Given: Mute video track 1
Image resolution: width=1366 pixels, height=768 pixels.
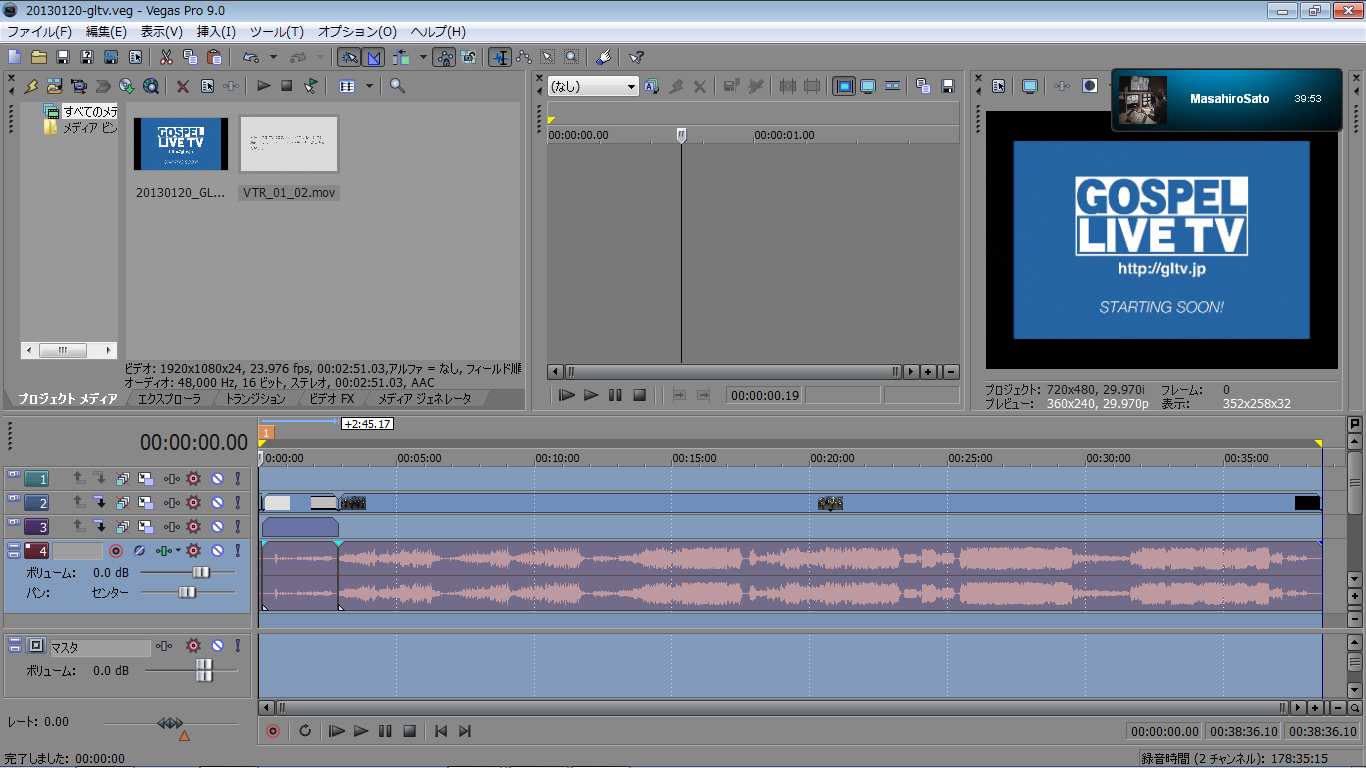Looking at the screenshot, I should (217, 479).
